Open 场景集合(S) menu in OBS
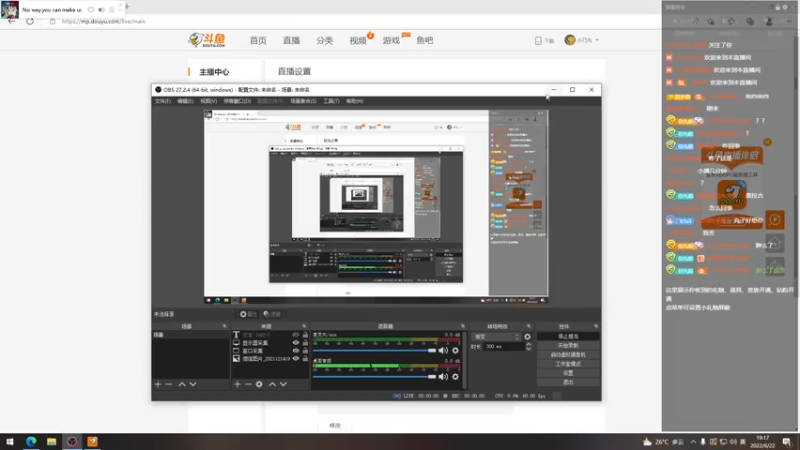800x450 pixels. point(304,101)
